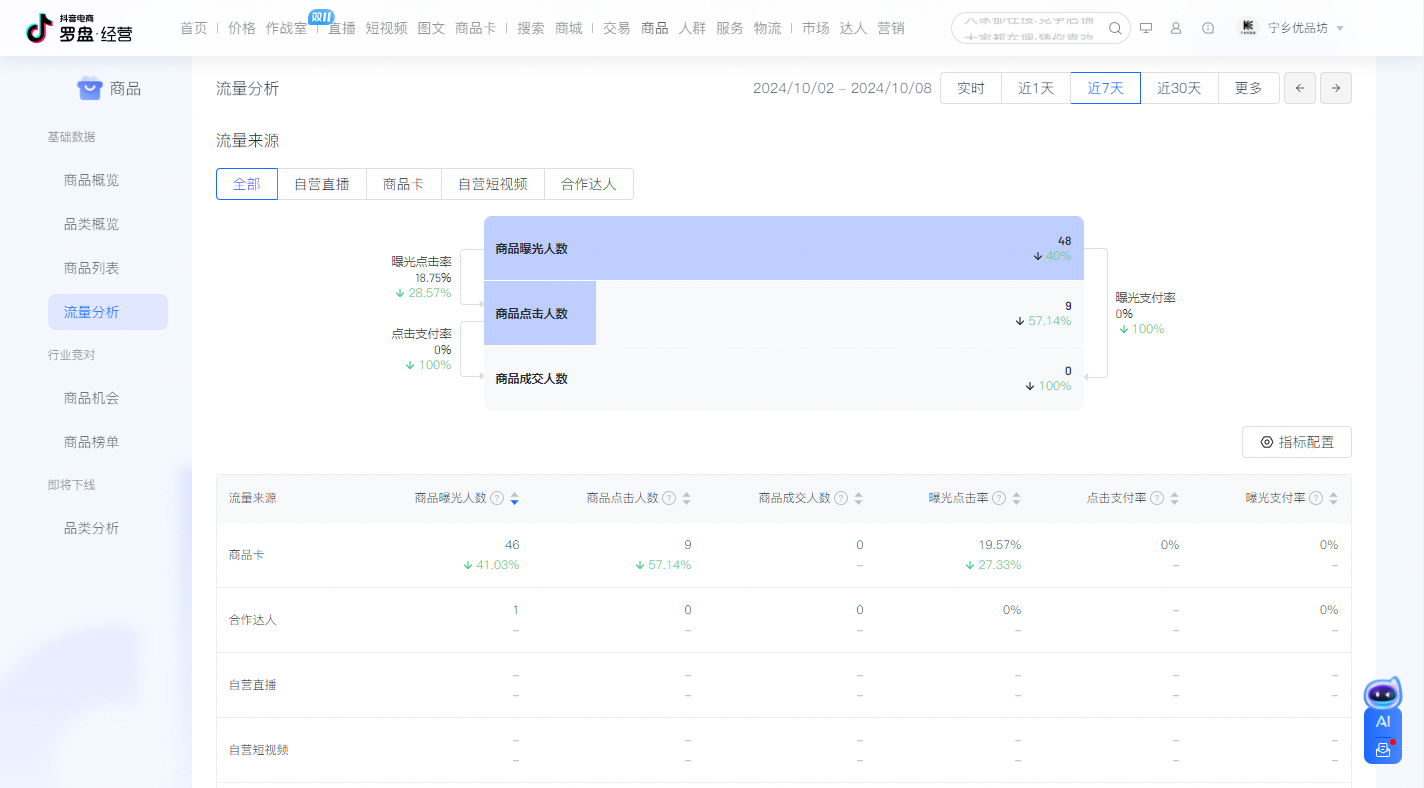Click help icon next to 商品成交人数
This screenshot has height=788, width=1424.
coord(841,498)
